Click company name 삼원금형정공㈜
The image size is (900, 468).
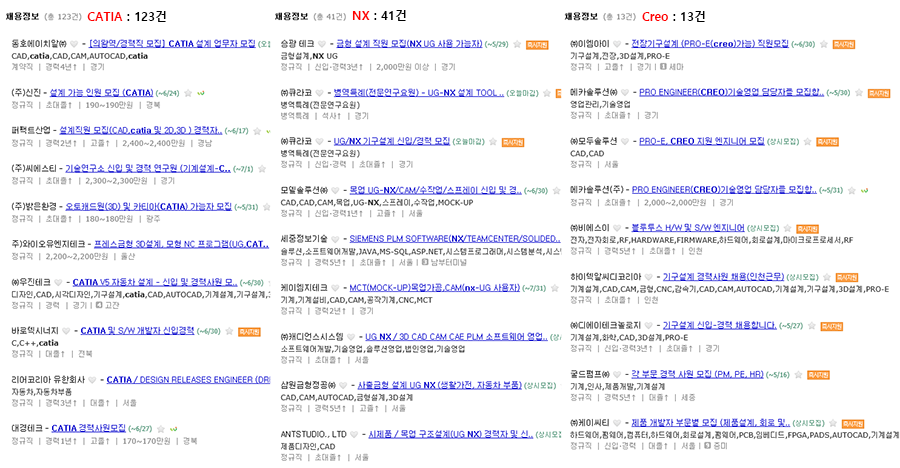pos(308,385)
